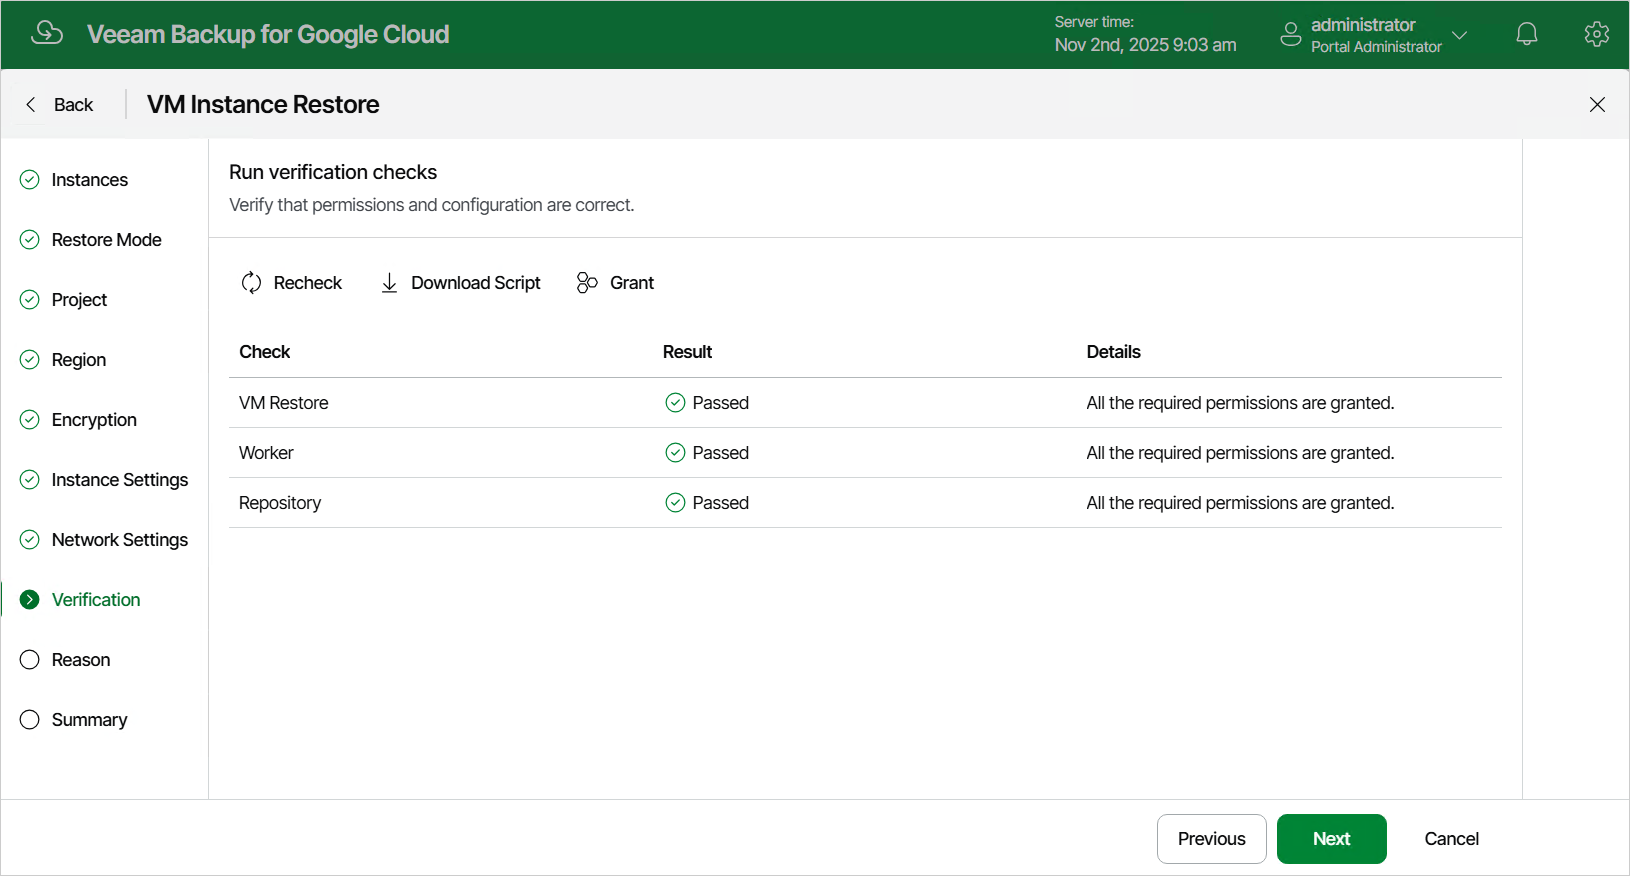Click the Verification current-step arrow icon
The width and height of the screenshot is (1630, 876).
point(30,599)
